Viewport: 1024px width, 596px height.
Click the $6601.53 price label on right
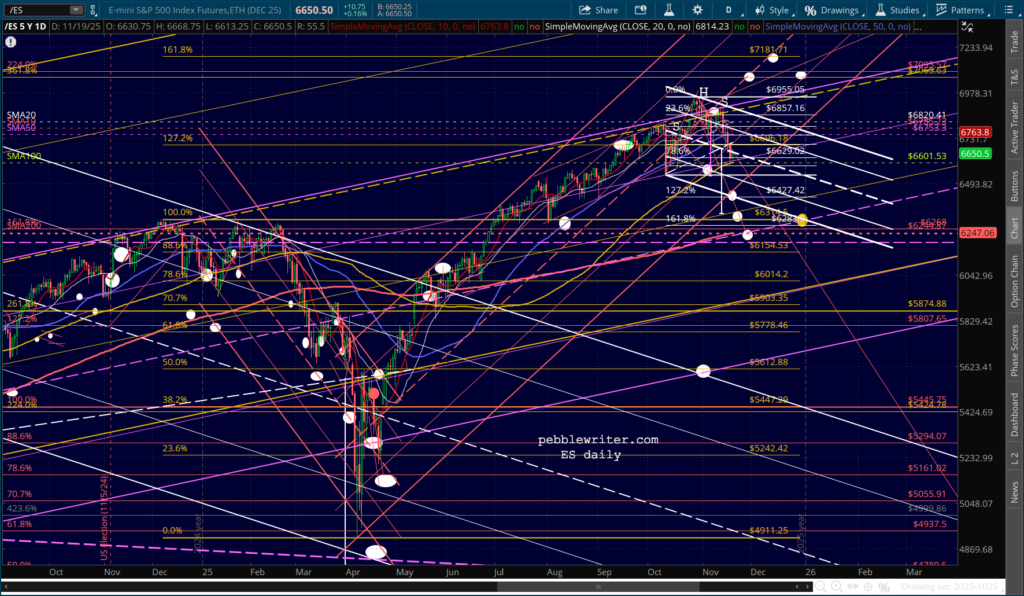pyautogui.click(x=927, y=157)
